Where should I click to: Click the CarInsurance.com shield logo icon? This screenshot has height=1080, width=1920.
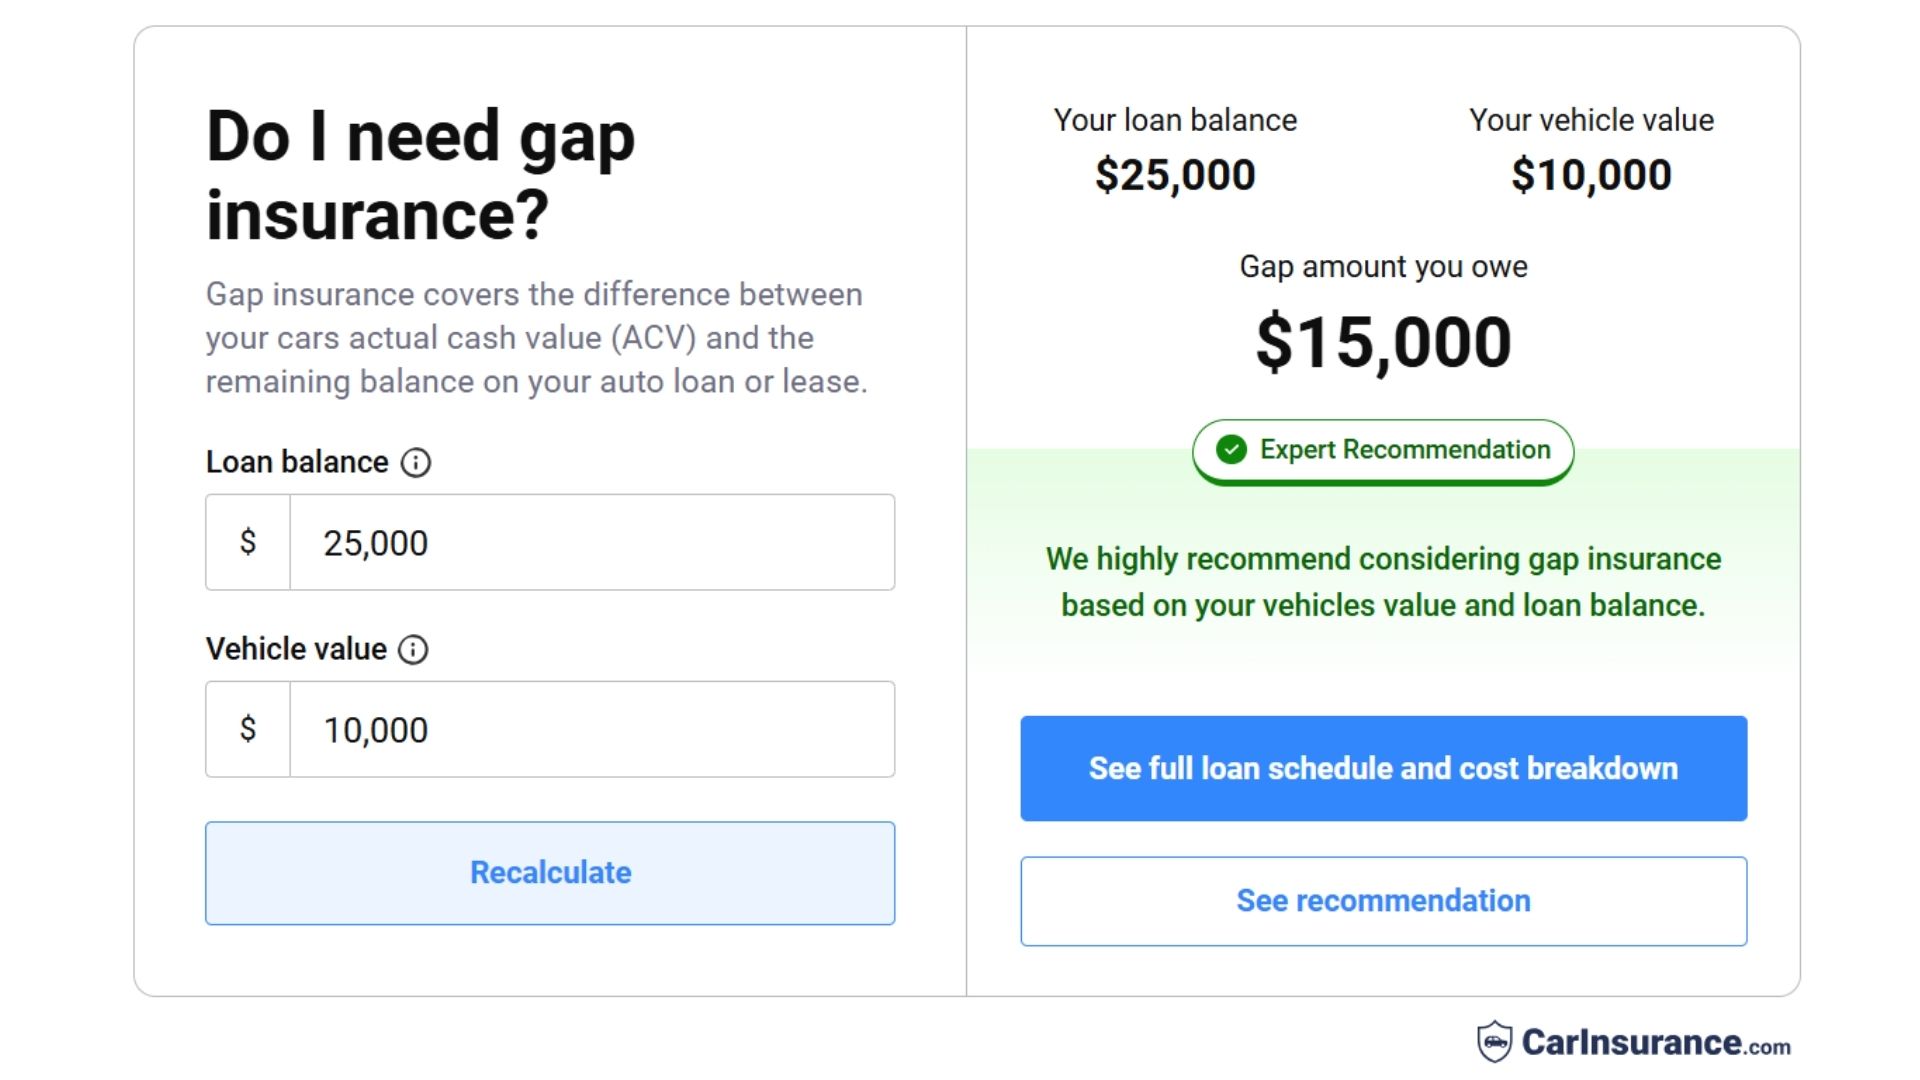pos(1495,1042)
